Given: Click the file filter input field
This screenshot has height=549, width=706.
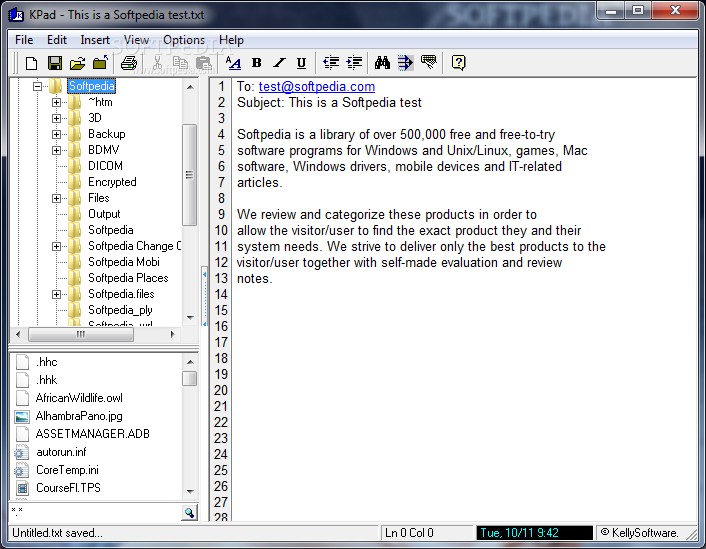Looking at the screenshot, I should [x=95, y=513].
